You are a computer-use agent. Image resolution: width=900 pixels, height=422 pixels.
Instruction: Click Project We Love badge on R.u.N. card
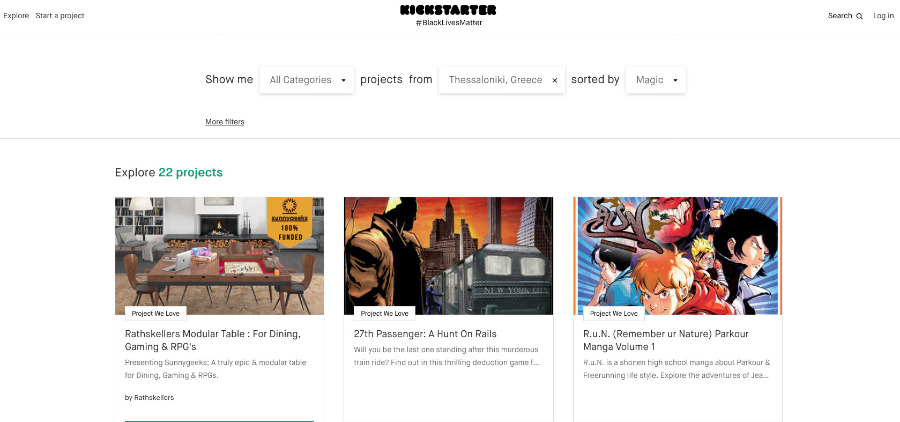click(614, 313)
